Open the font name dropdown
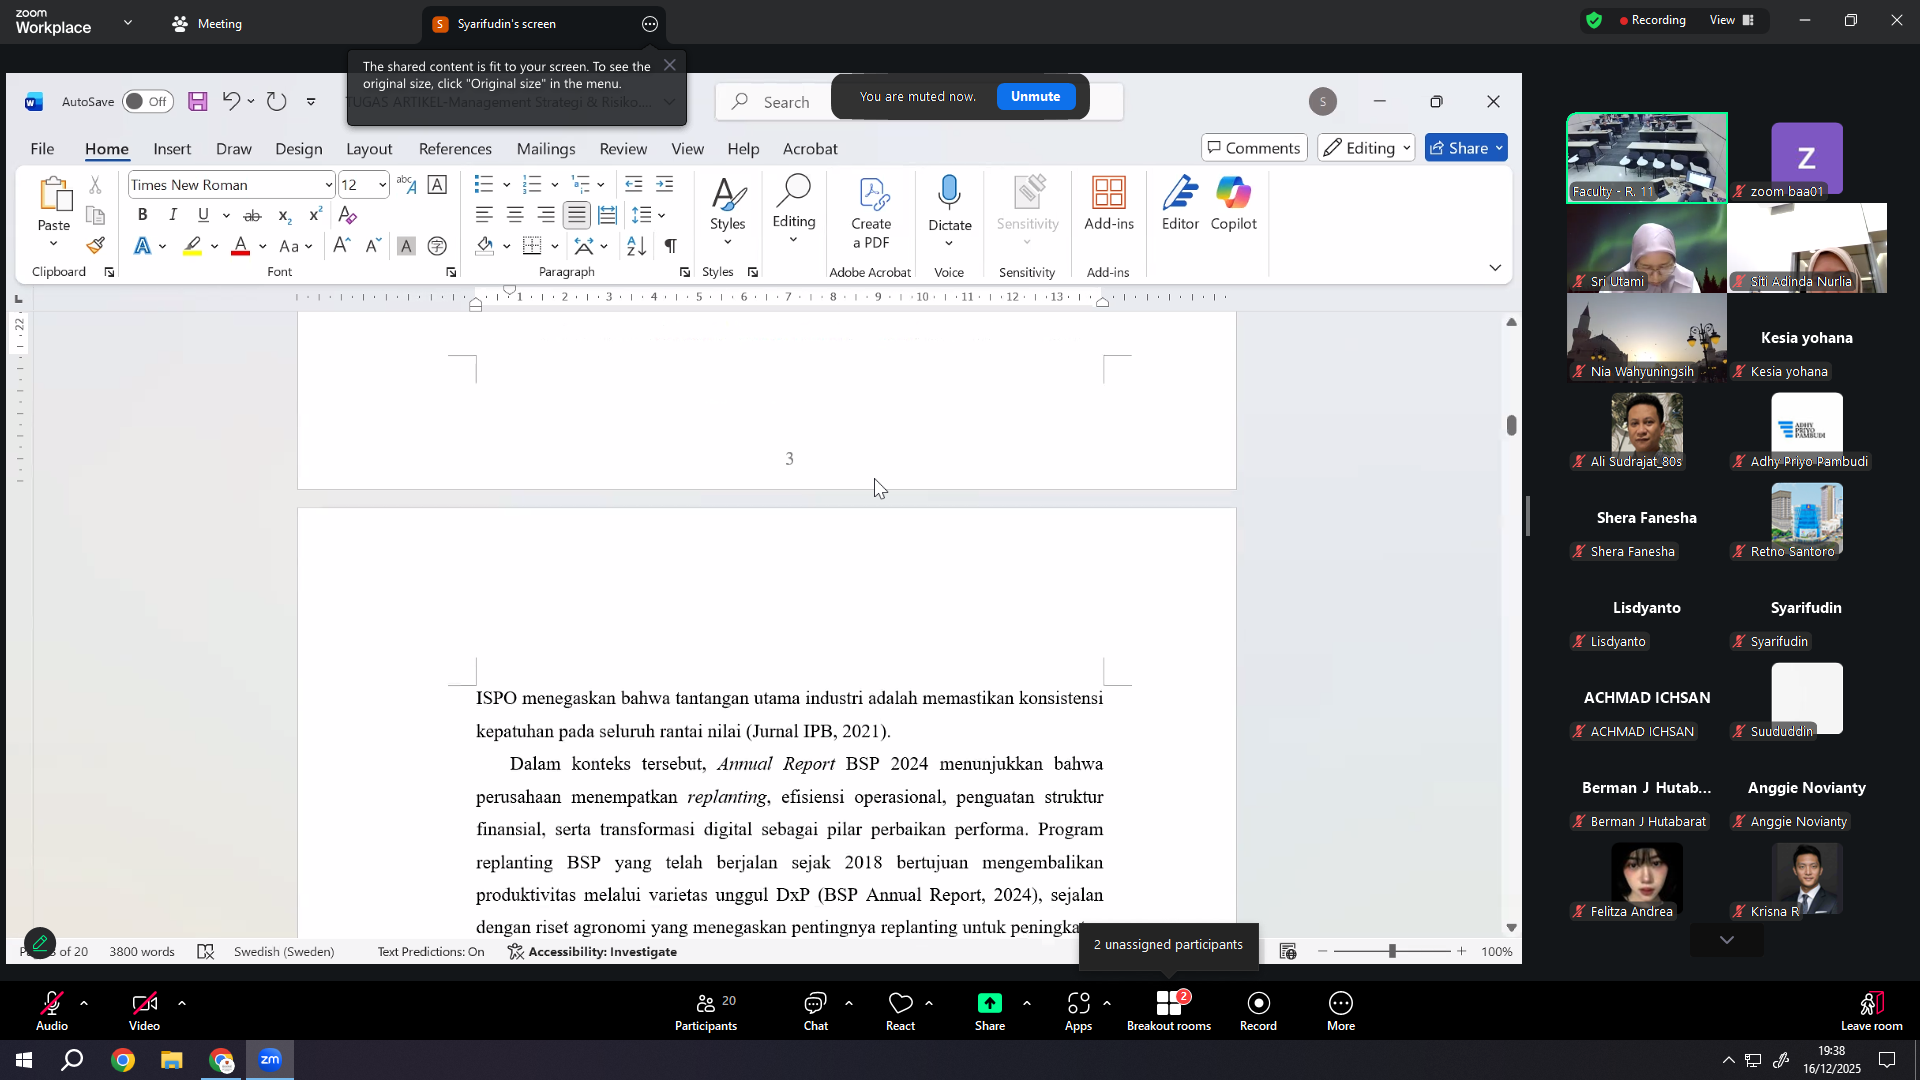Viewport: 1920px width, 1080px height. pos(328,185)
